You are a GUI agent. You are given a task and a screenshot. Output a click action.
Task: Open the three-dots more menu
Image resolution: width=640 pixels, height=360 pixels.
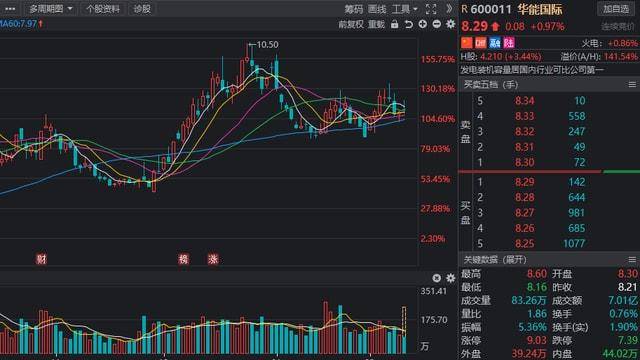tap(10, 9)
